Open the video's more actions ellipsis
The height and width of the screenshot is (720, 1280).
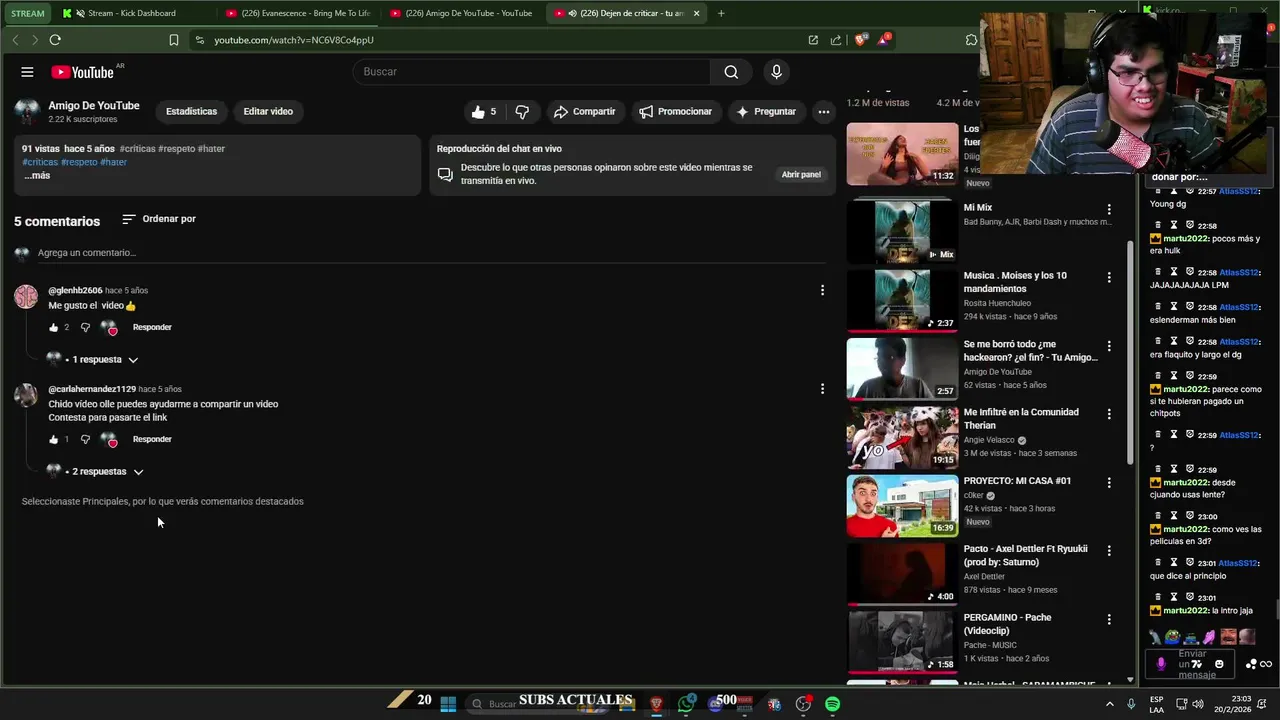[823, 112]
